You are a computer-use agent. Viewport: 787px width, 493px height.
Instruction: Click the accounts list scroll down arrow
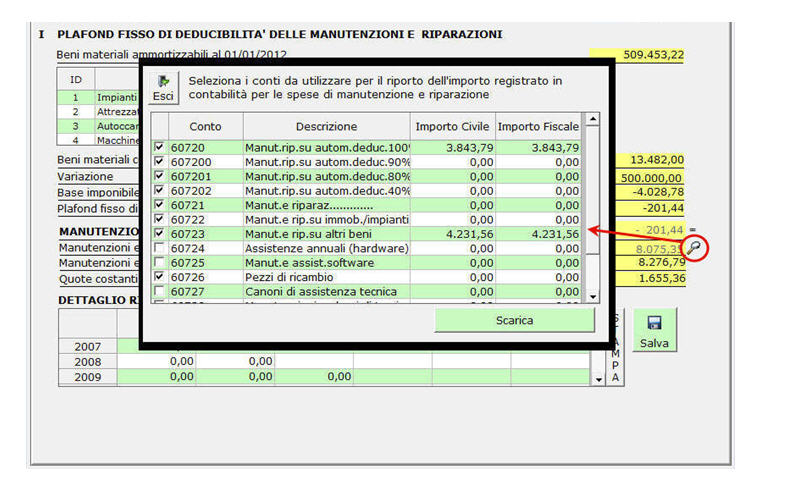pos(593,297)
